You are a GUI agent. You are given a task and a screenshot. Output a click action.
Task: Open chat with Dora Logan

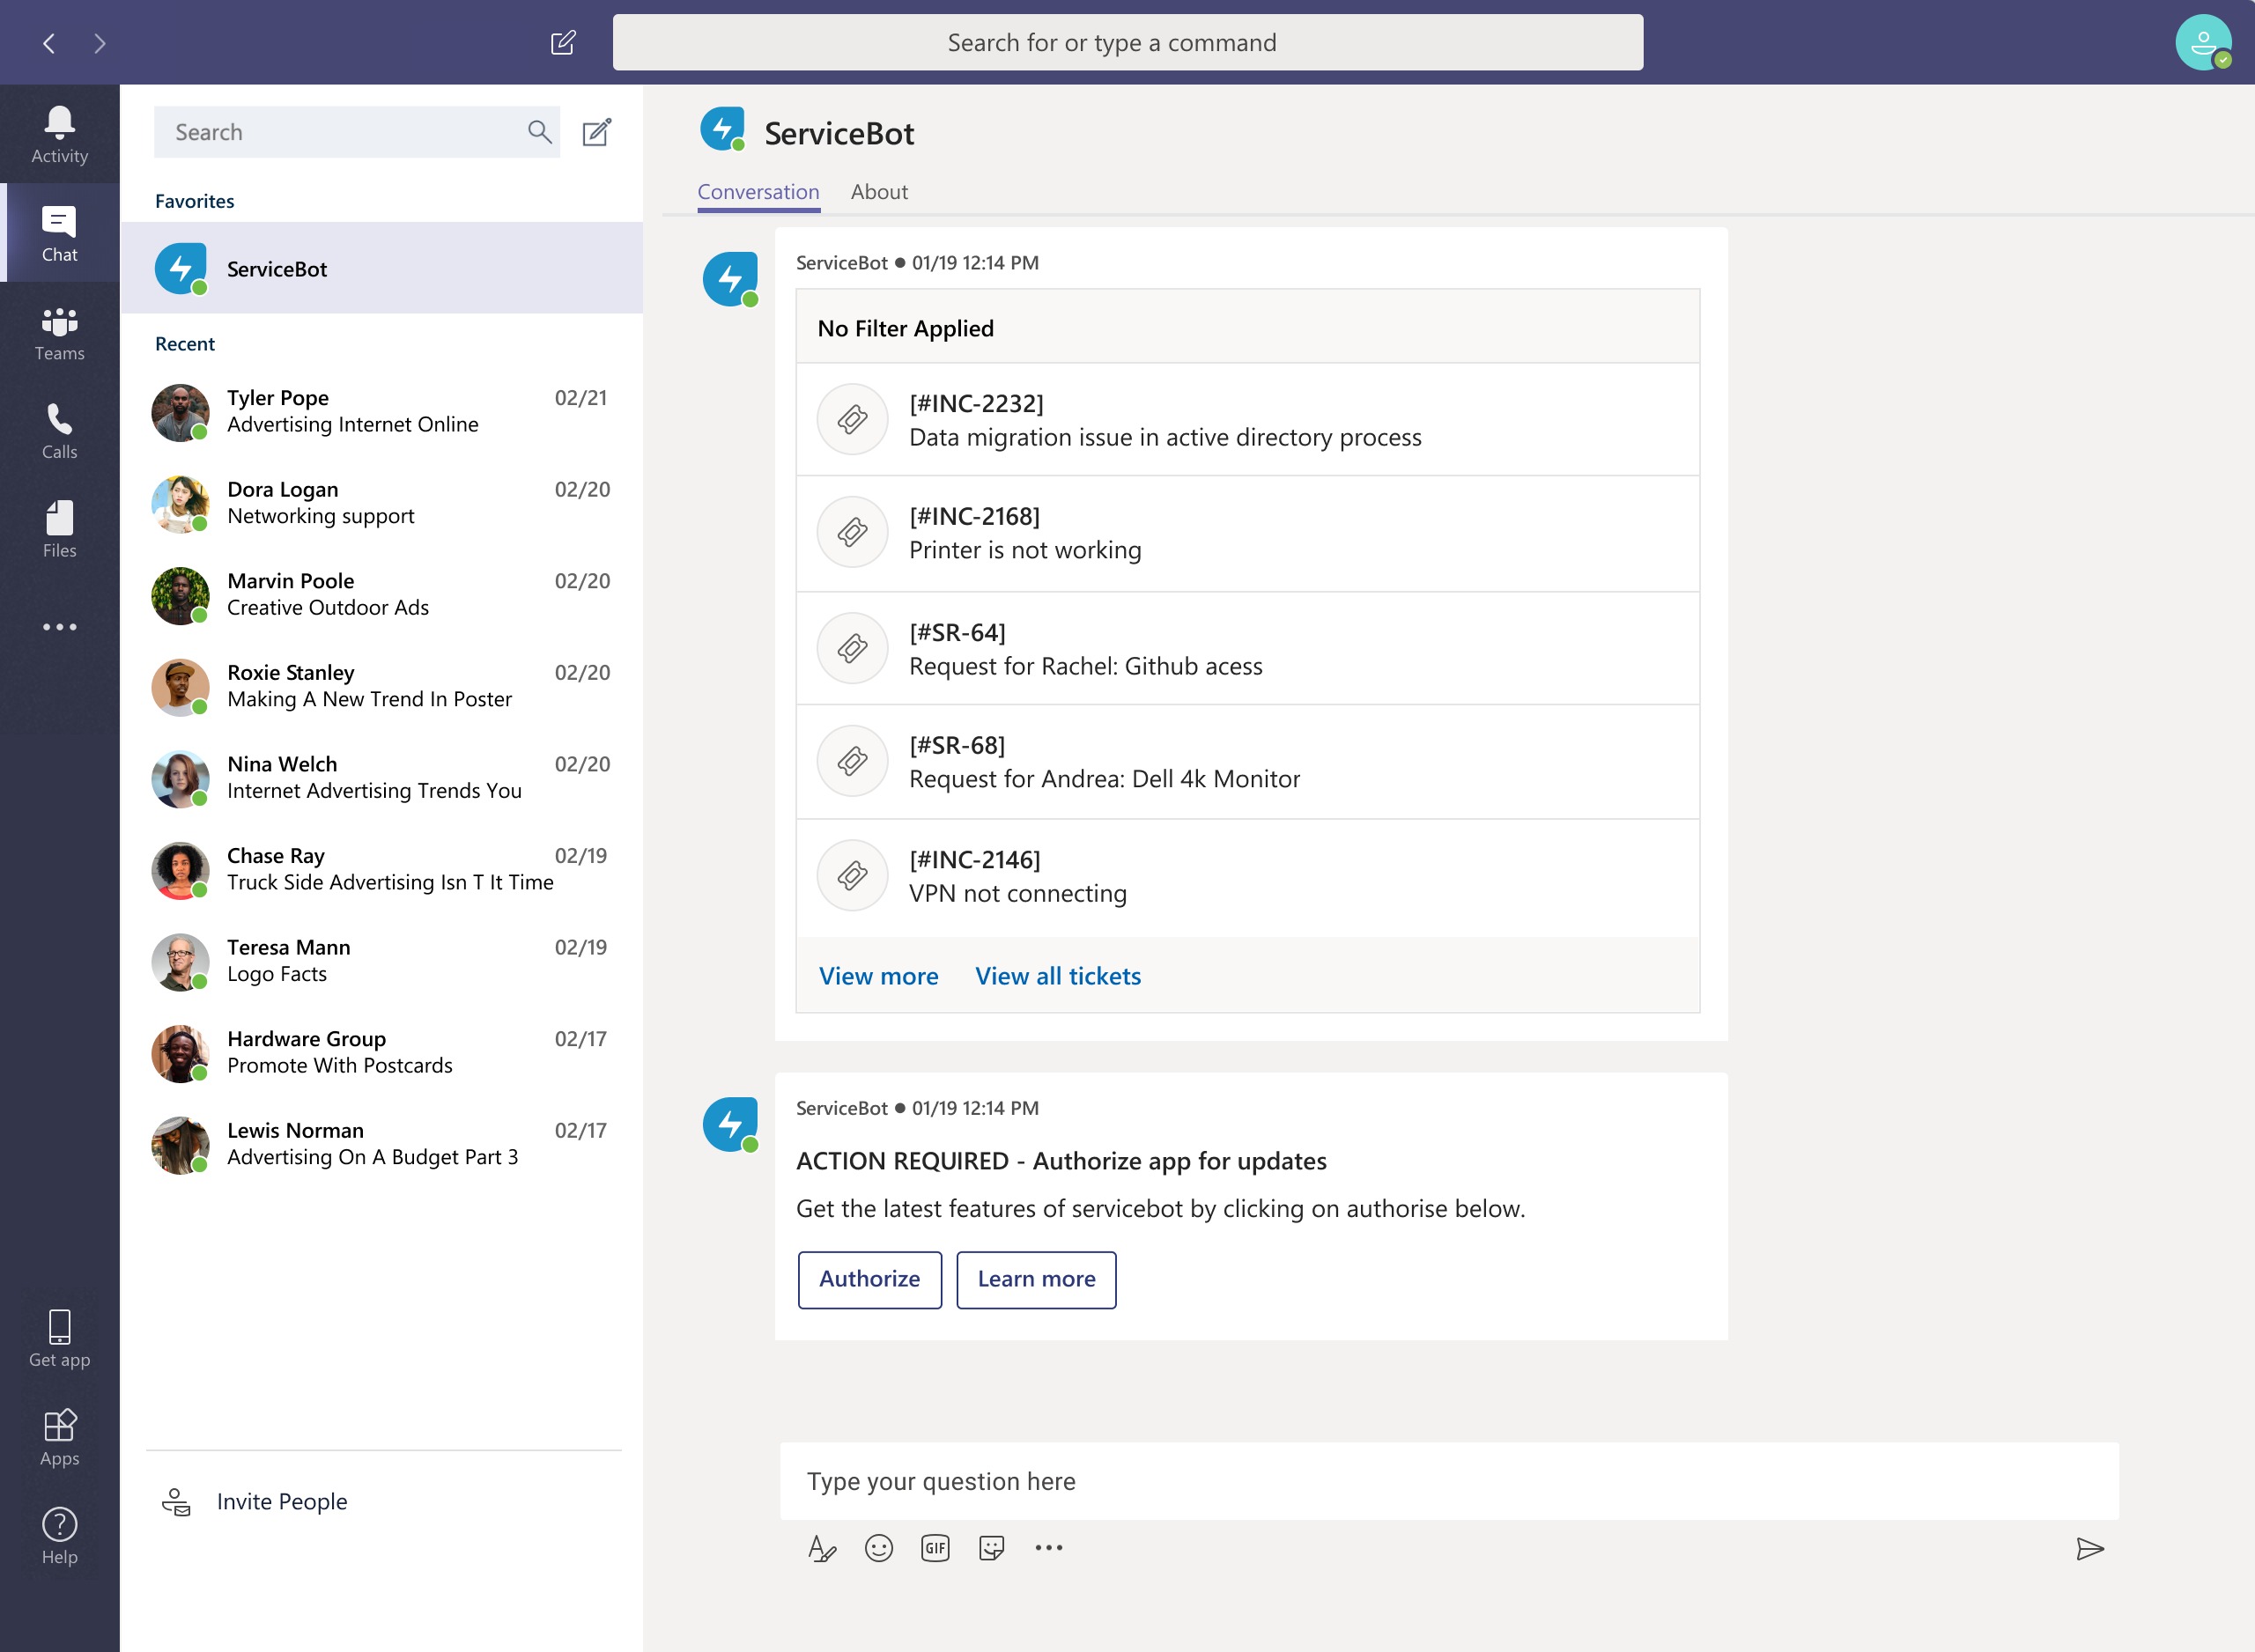click(x=382, y=503)
